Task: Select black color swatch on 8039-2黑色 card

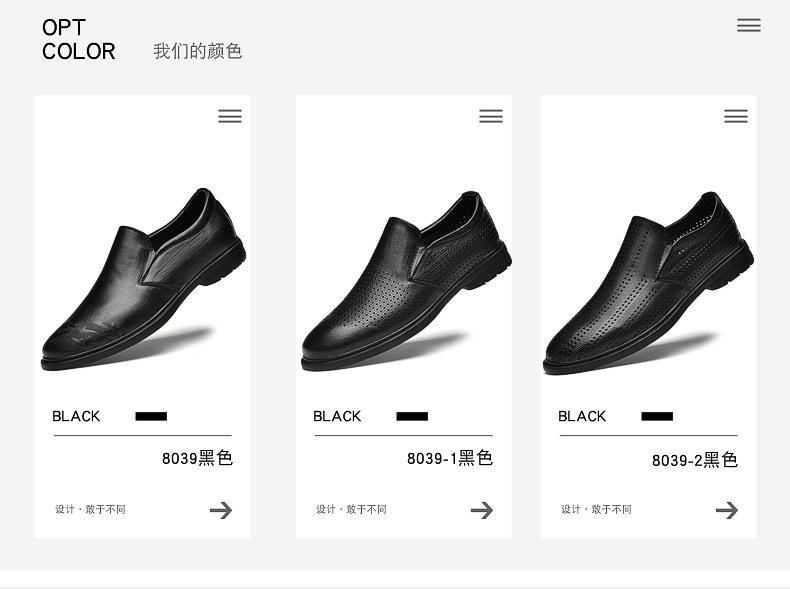Action: click(657, 416)
